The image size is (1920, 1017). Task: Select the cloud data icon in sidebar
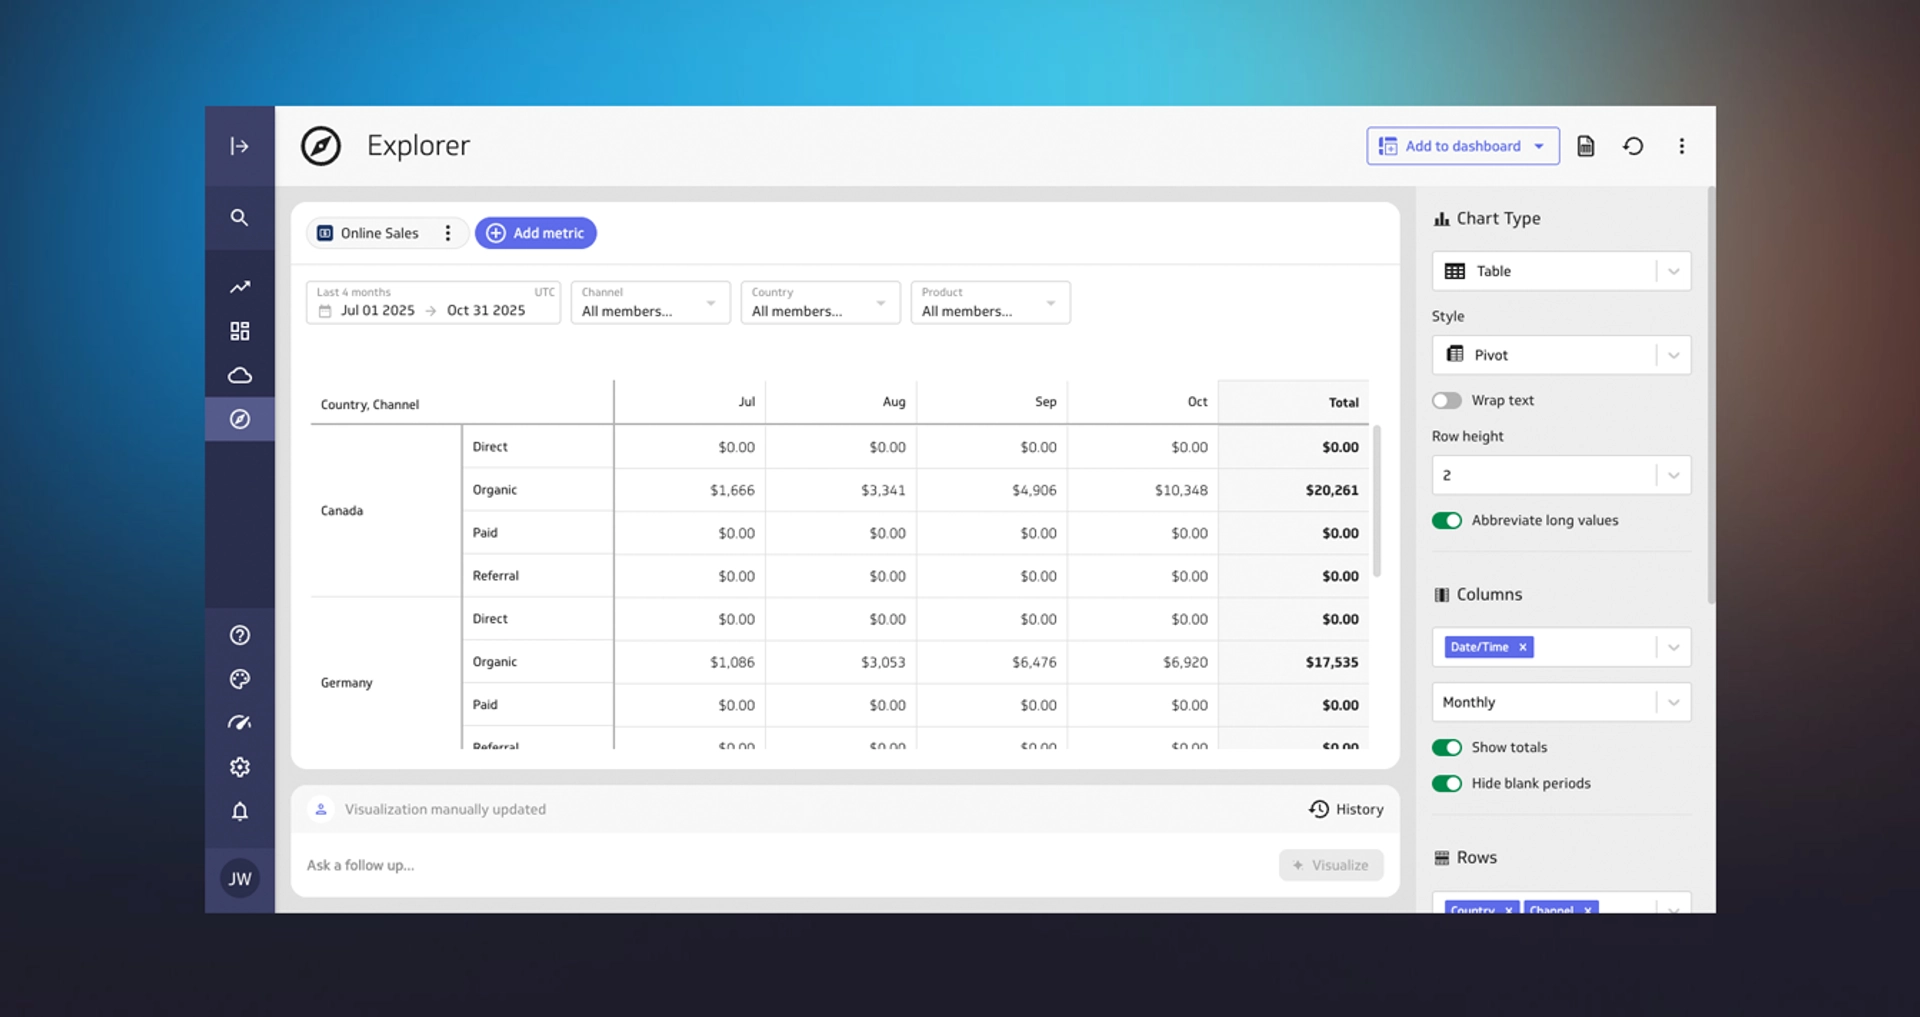point(239,375)
